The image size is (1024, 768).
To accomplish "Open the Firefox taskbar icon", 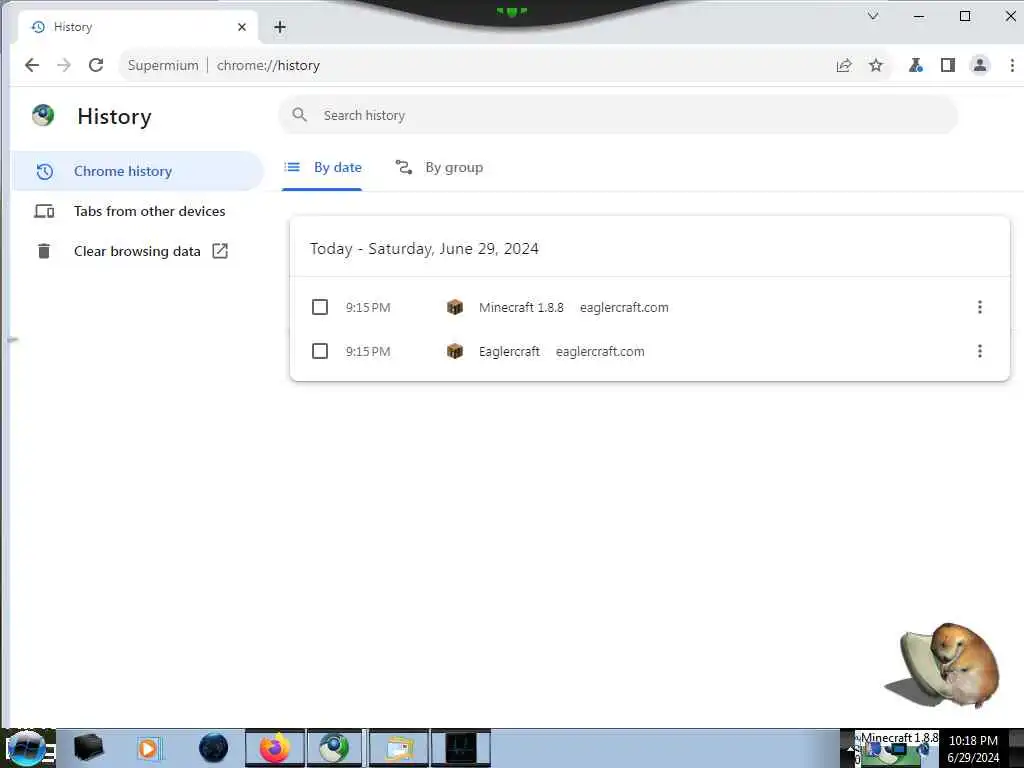I will [x=275, y=748].
